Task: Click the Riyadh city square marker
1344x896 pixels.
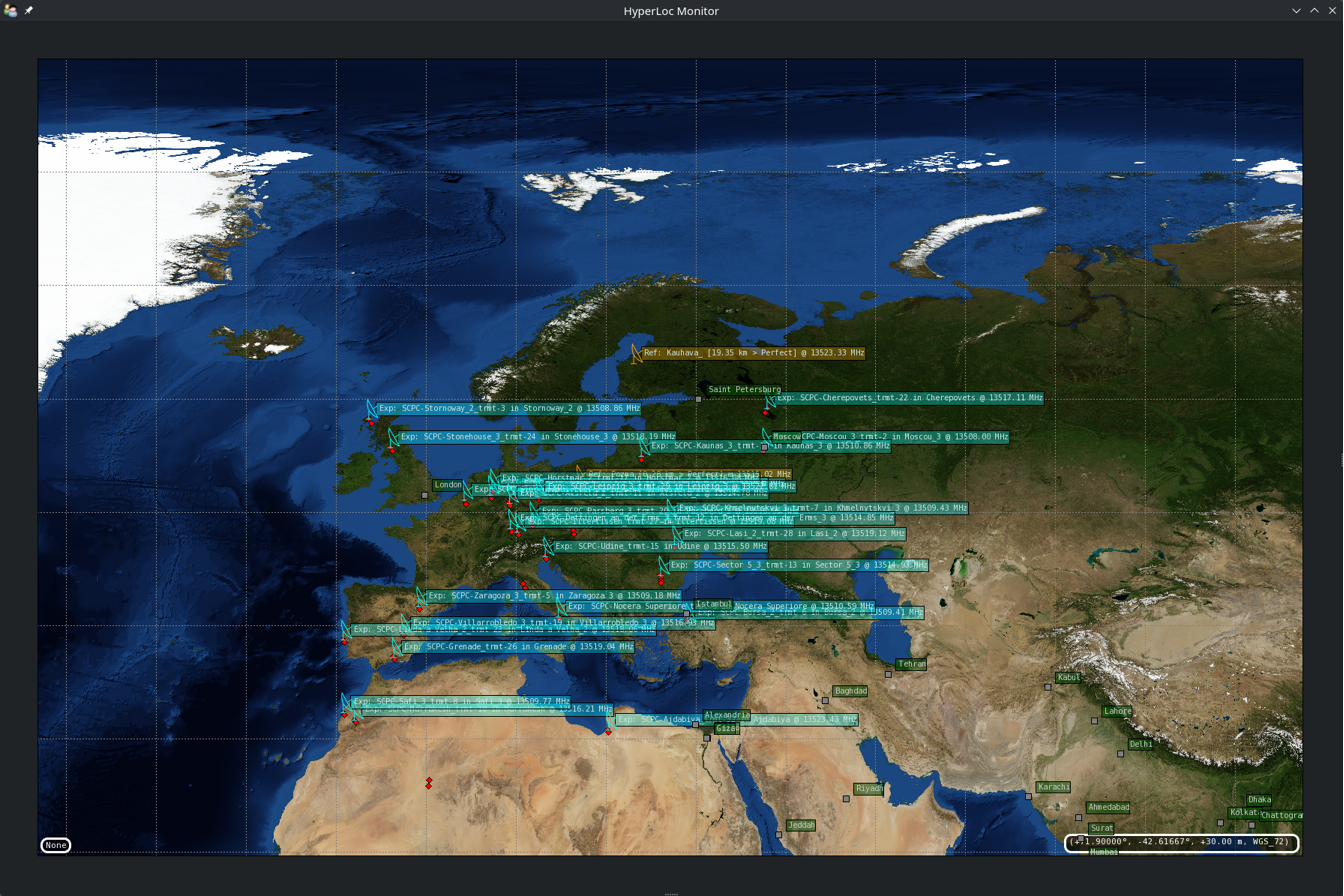Action: pyautogui.click(x=846, y=798)
